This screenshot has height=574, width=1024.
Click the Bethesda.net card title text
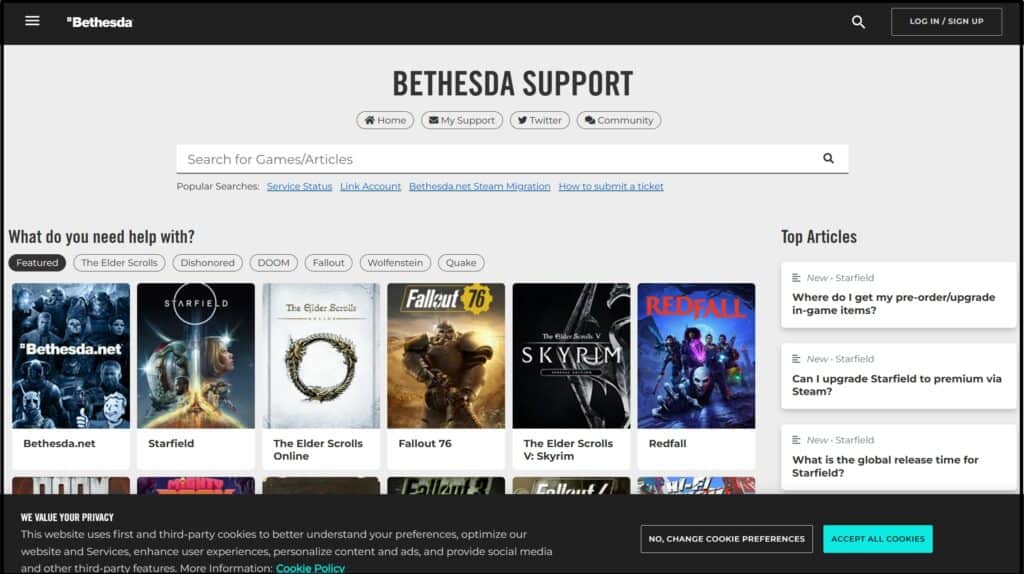click(59, 443)
